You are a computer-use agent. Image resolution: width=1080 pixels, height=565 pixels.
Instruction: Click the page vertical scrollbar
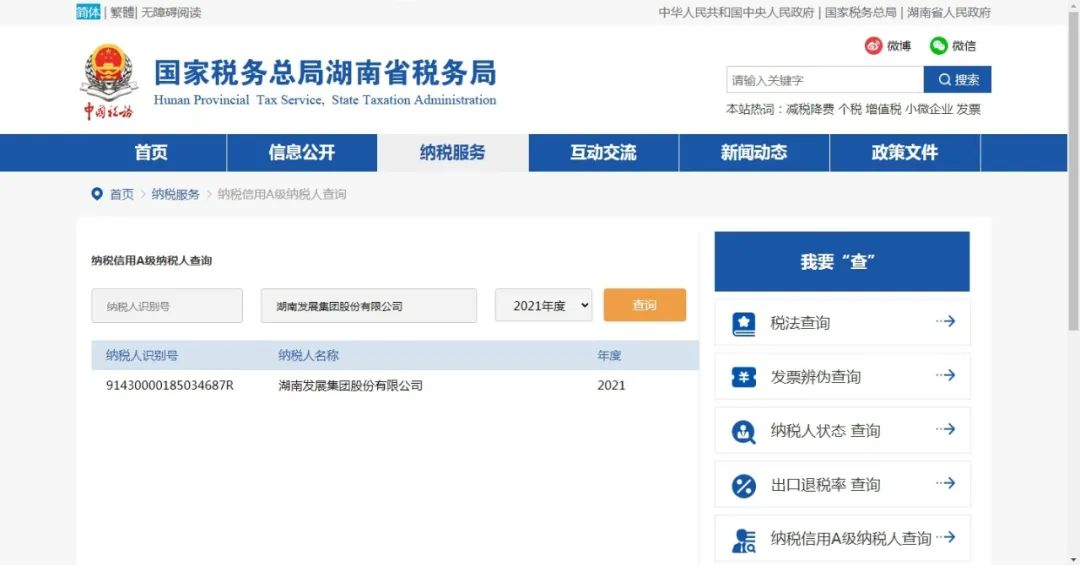pyautogui.click(x=1073, y=200)
